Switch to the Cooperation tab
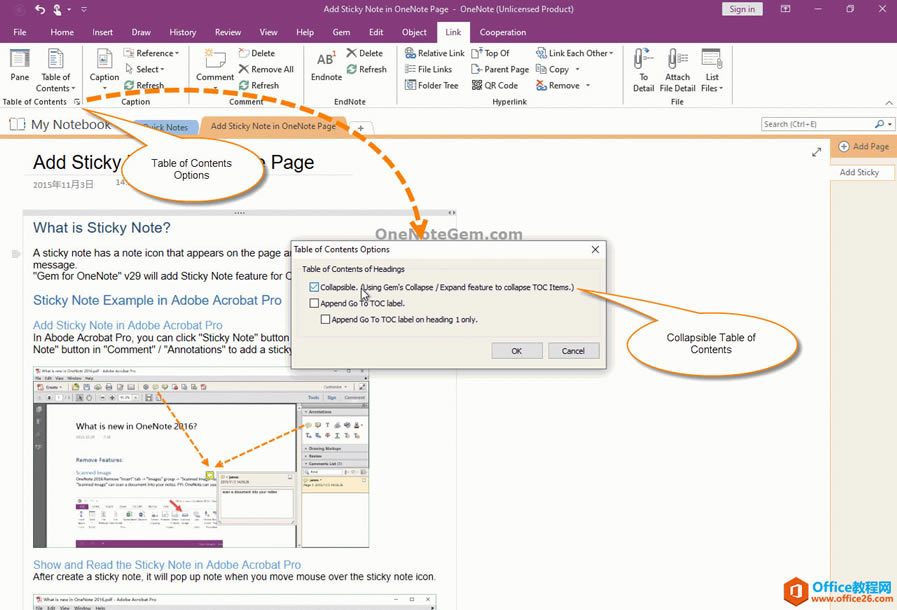The height and width of the screenshot is (610, 897). pyautogui.click(x=503, y=32)
